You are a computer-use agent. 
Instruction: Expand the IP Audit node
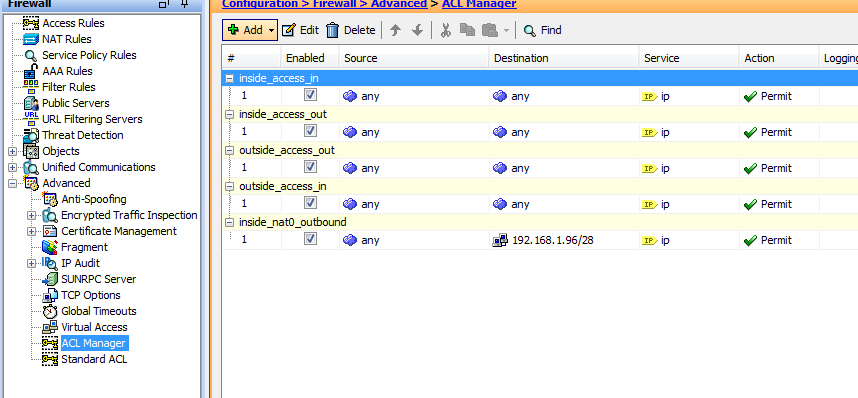[x=32, y=263]
